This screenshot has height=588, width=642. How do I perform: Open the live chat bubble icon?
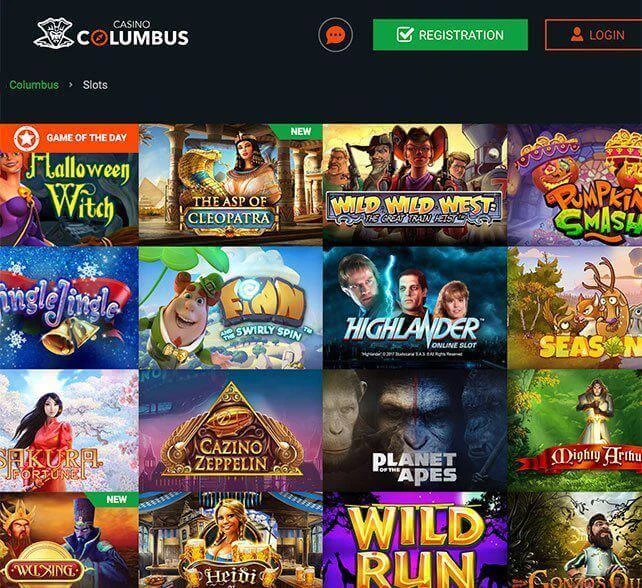[335, 35]
